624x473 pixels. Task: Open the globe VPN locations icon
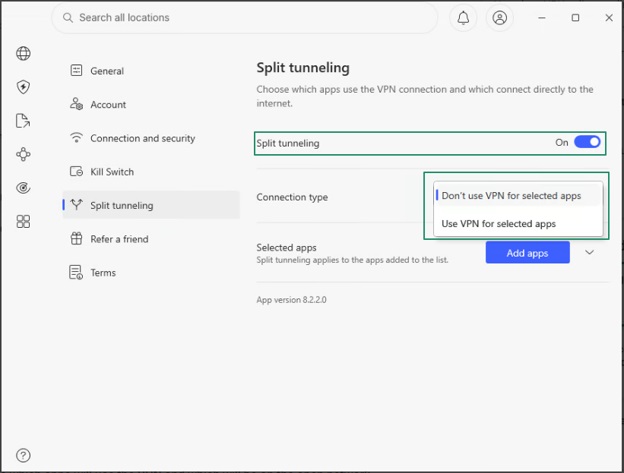click(x=23, y=53)
